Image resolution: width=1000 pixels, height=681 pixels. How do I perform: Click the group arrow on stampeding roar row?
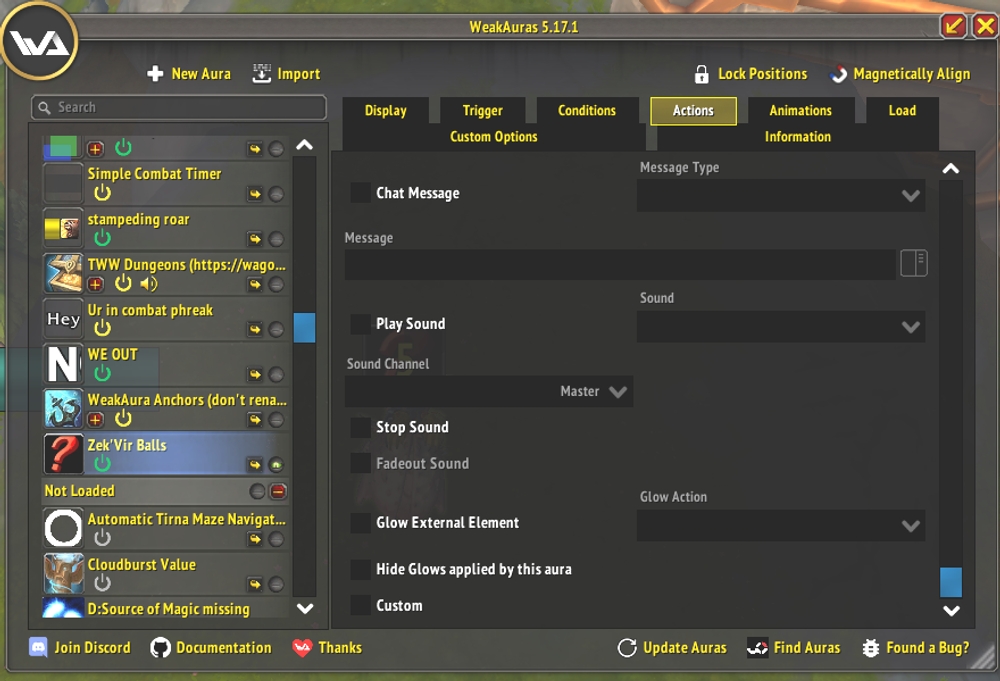[255, 239]
